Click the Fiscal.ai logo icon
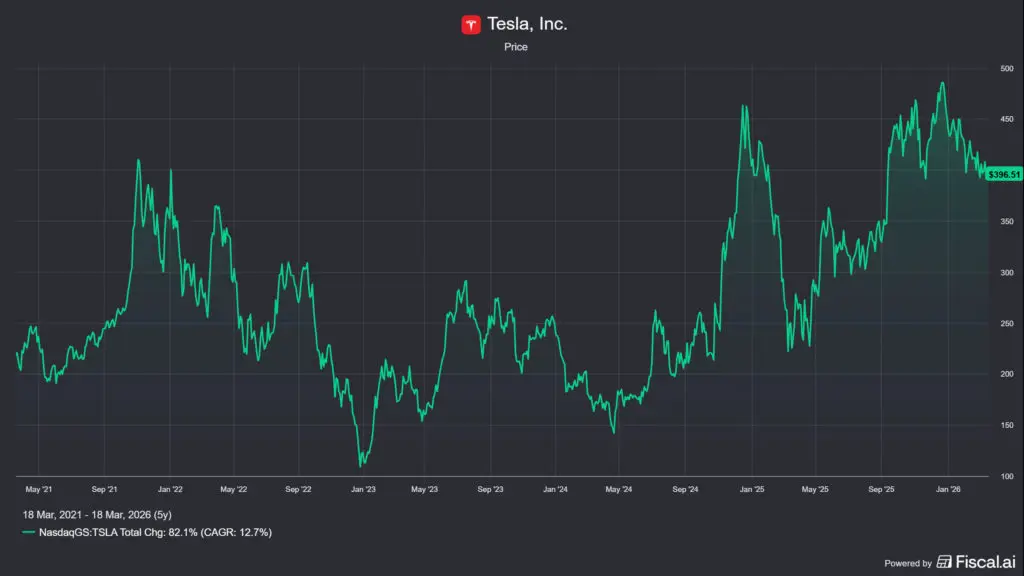The width and height of the screenshot is (1024, 576). point(944,562)
